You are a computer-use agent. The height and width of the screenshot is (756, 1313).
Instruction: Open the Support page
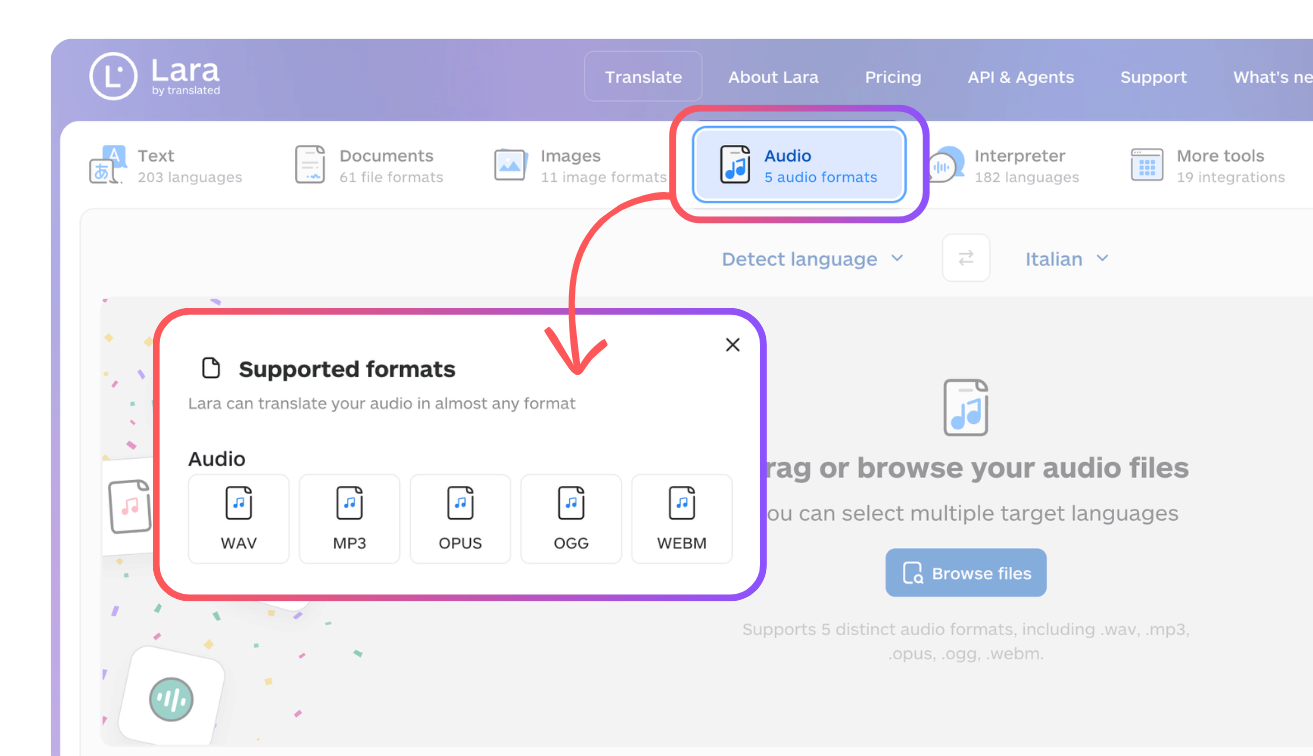point(1153,77)
